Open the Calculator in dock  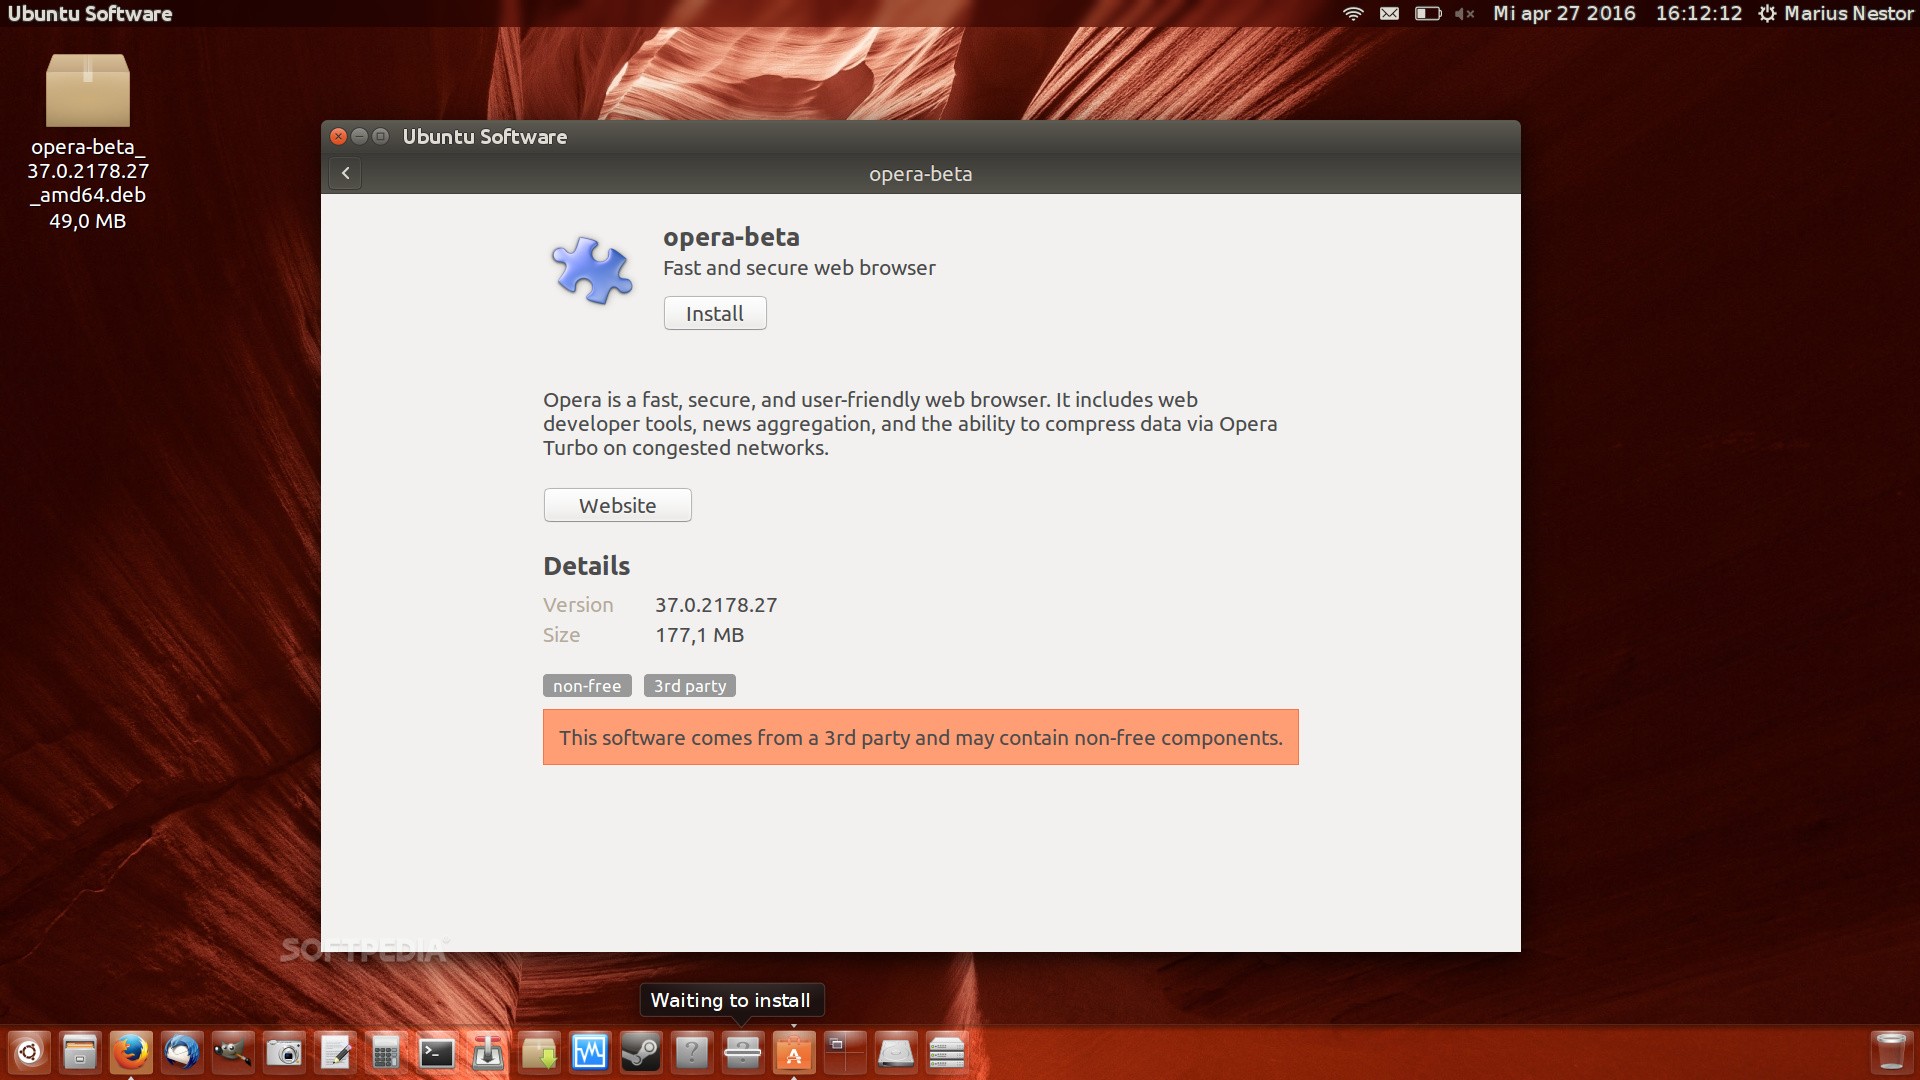(x=386, y=1052)
